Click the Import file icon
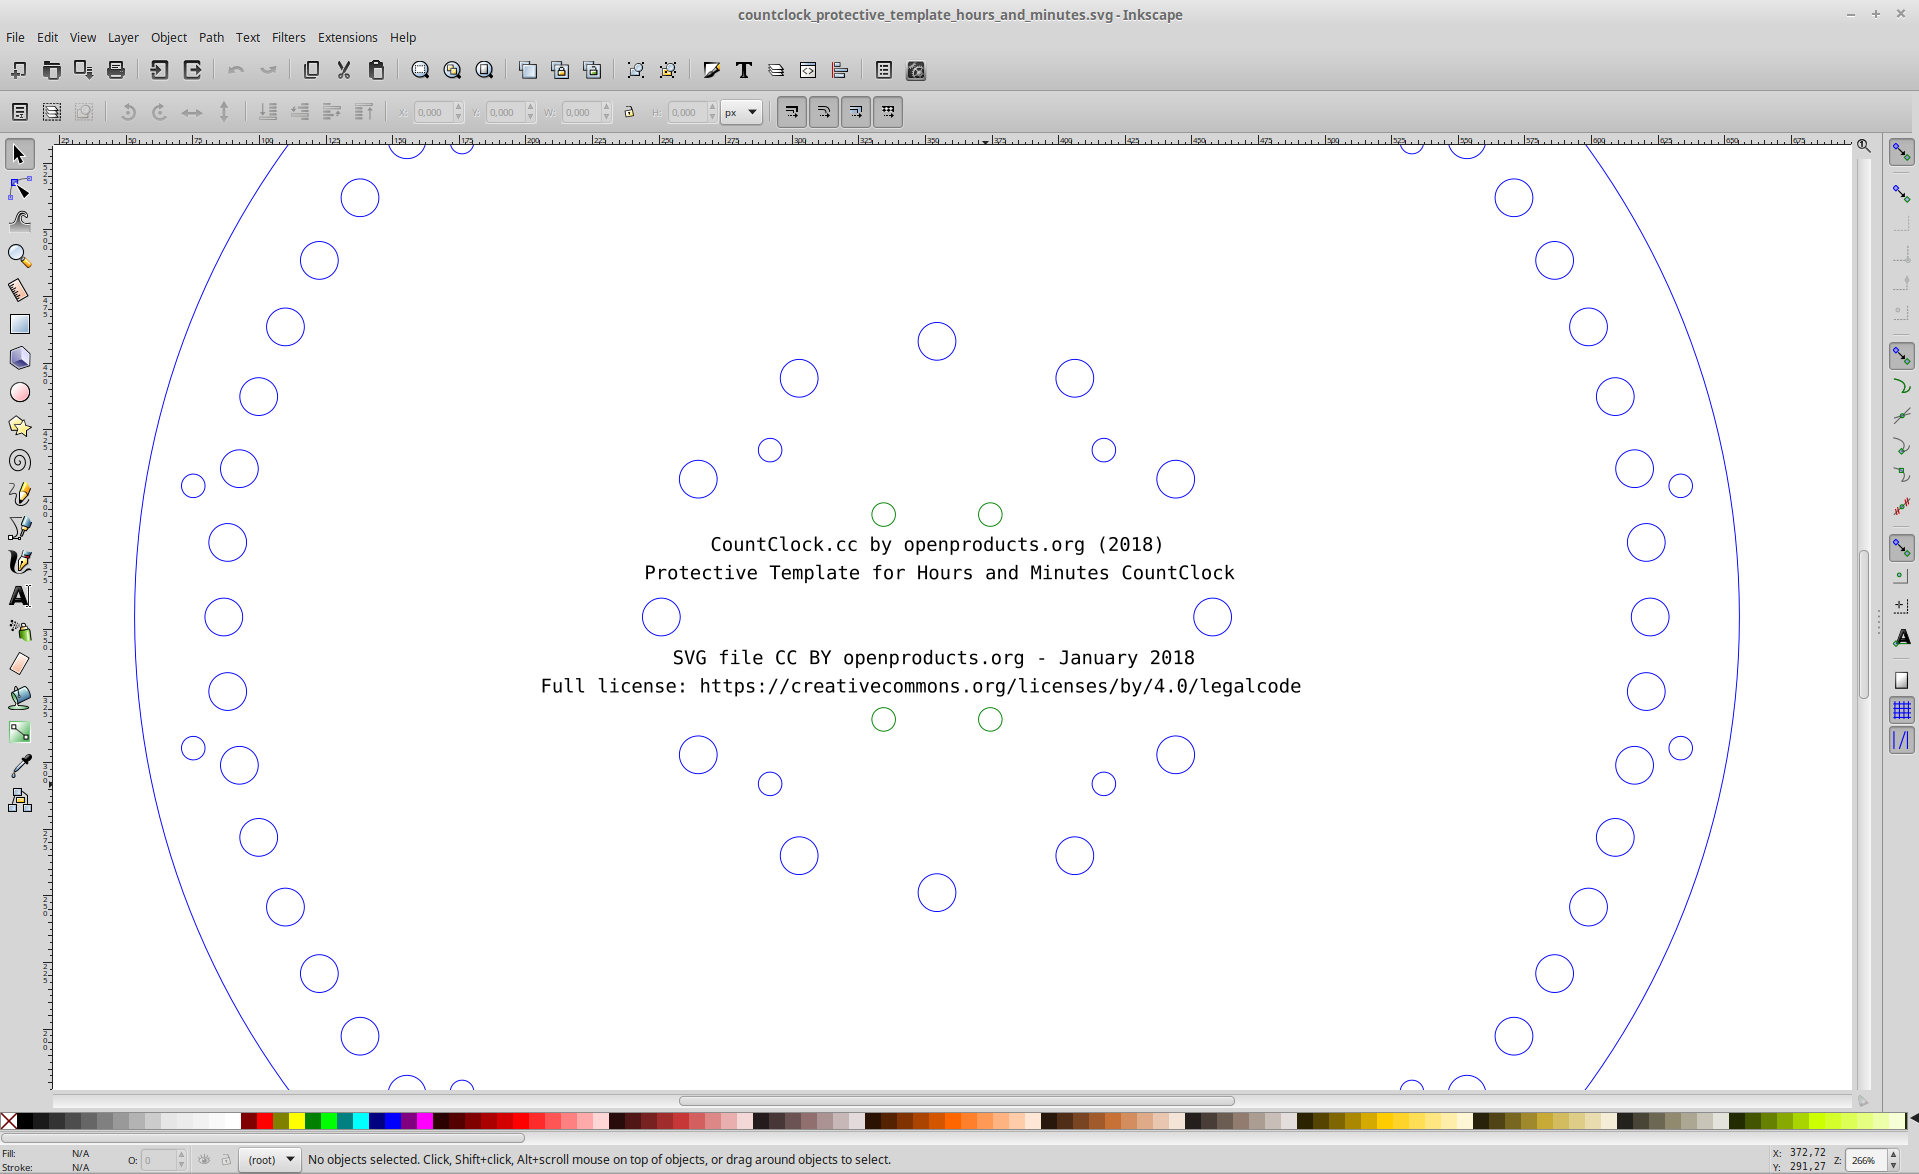 (x=159, y=70)
